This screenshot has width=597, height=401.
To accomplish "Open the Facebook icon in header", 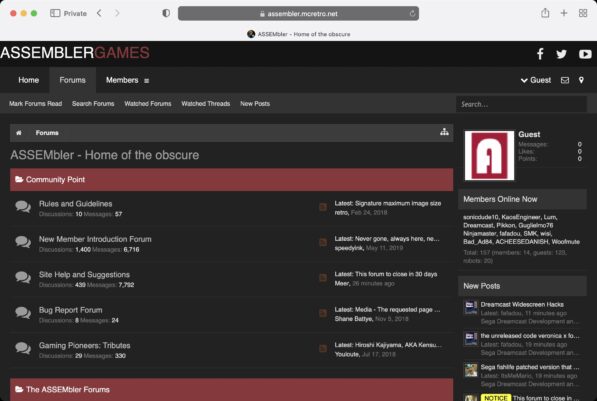I will [540, 54].
